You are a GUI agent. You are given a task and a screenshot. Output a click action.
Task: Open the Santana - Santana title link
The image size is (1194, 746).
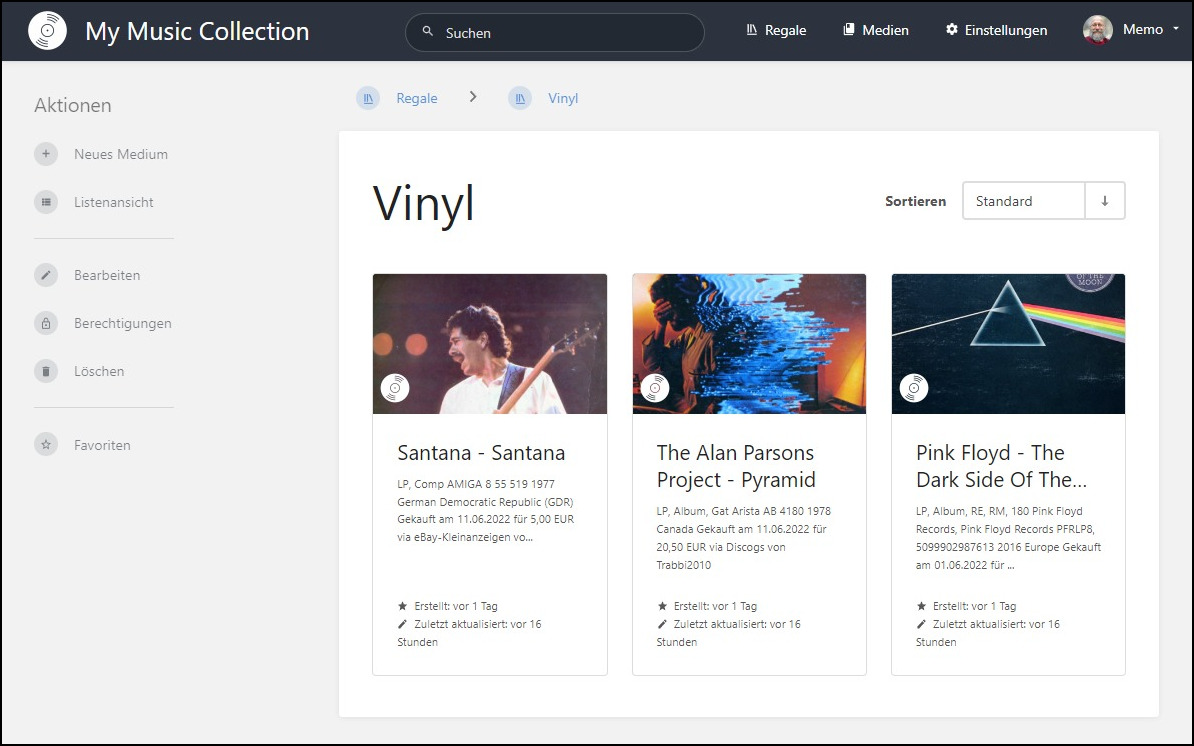coord(481,453)
